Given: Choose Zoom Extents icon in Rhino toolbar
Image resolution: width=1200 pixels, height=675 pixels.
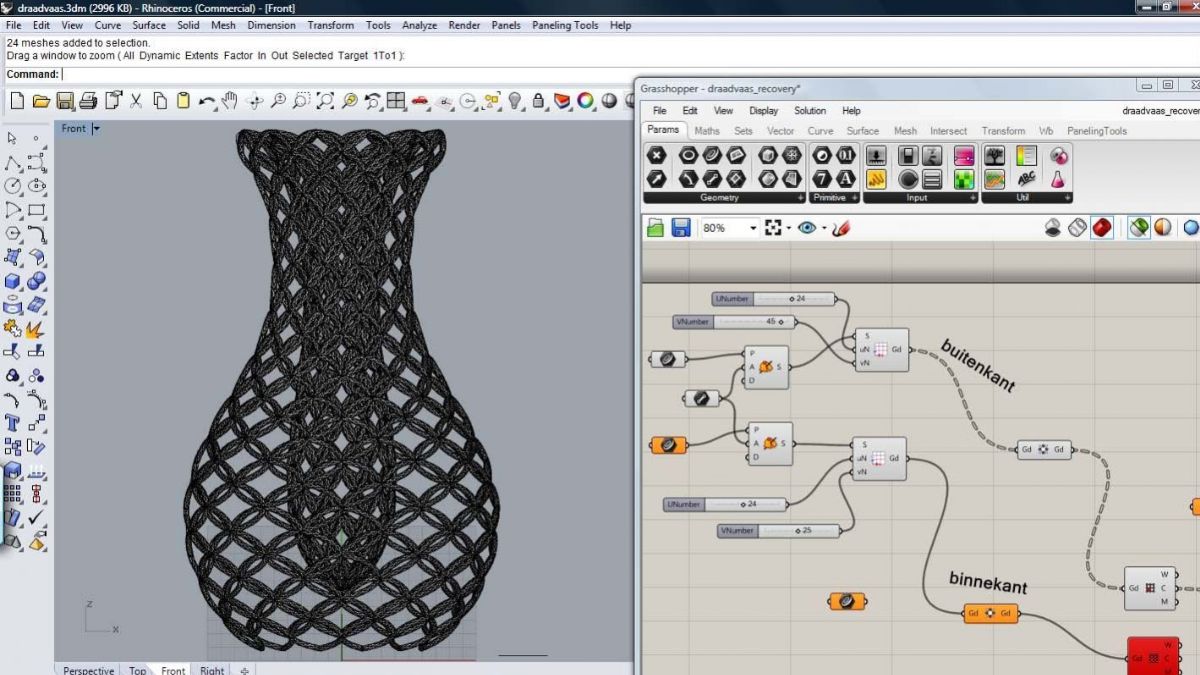Looking at the screenshot, I should click(x=326, y=101).
